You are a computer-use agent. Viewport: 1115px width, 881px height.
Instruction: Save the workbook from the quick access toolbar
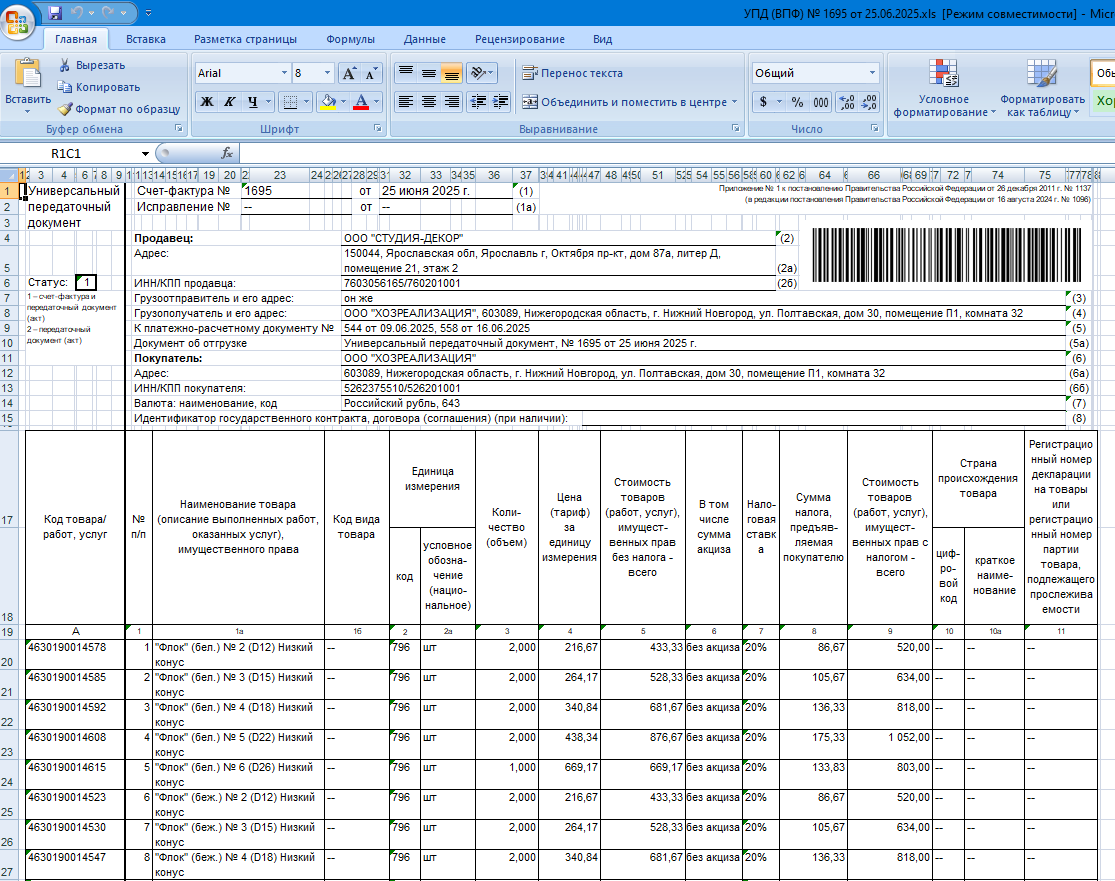pos(55,12)
